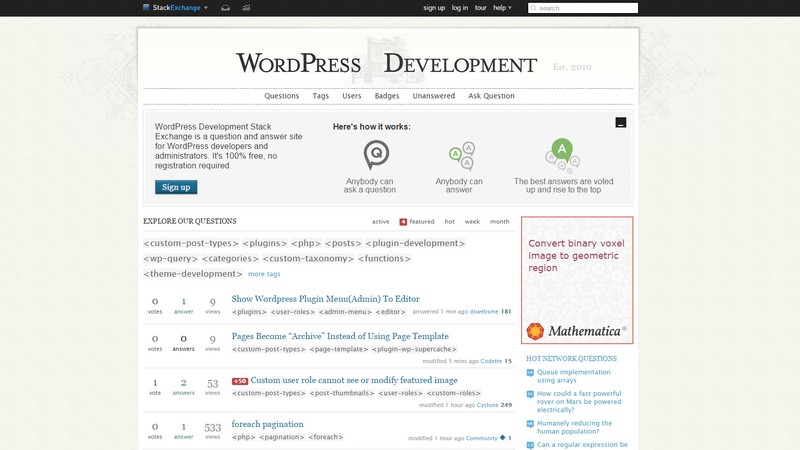The height and width of the screenshot is (450, 800).
Task: Click the user-roles tag under Plugin Menu question
Action: 293,312
